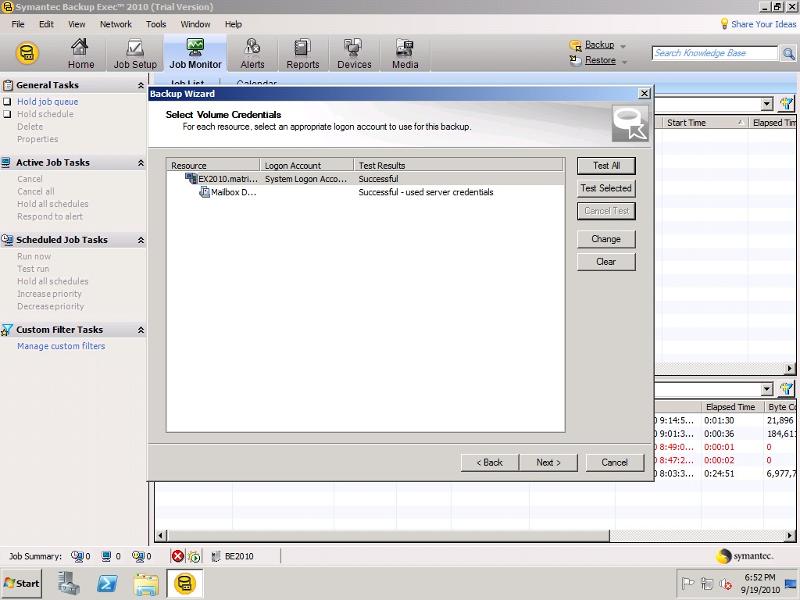Collapse the Custom Filter Tasks section
The image size is (800, 600).
pos(141,330)
